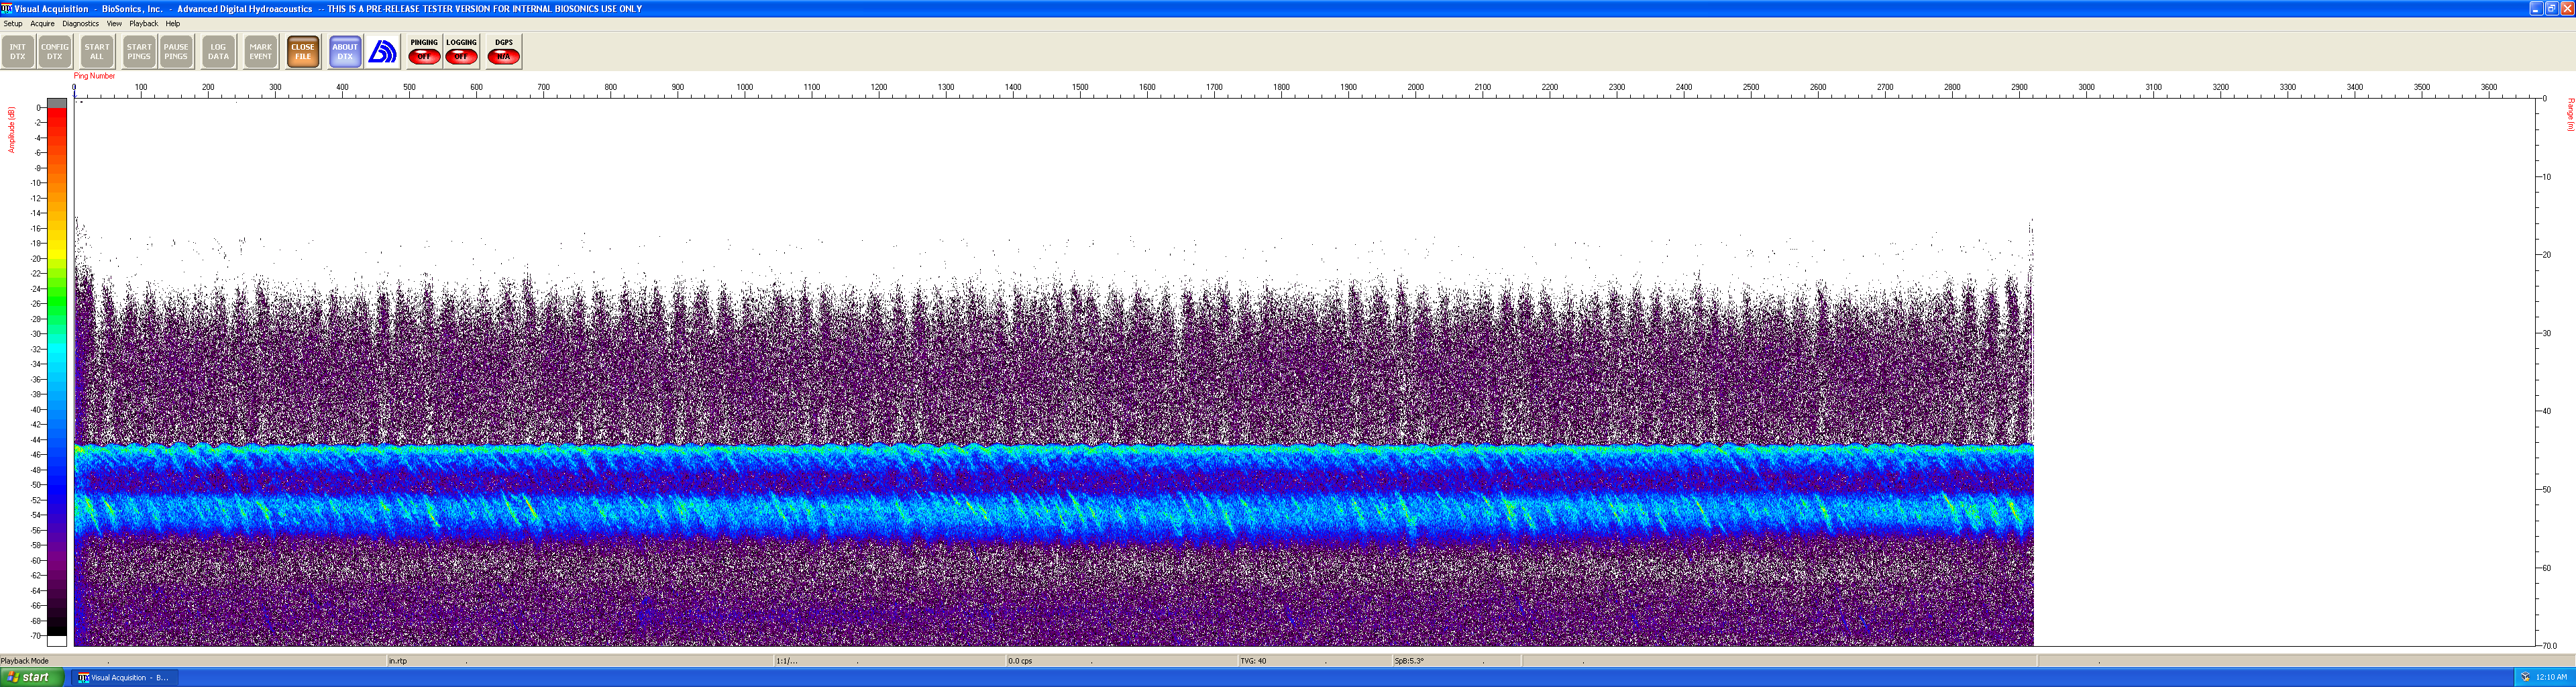The height and width of the screenshot is (687, 2576).
Task: Click the PAUSE PINGS button
Action: (176, 52)
